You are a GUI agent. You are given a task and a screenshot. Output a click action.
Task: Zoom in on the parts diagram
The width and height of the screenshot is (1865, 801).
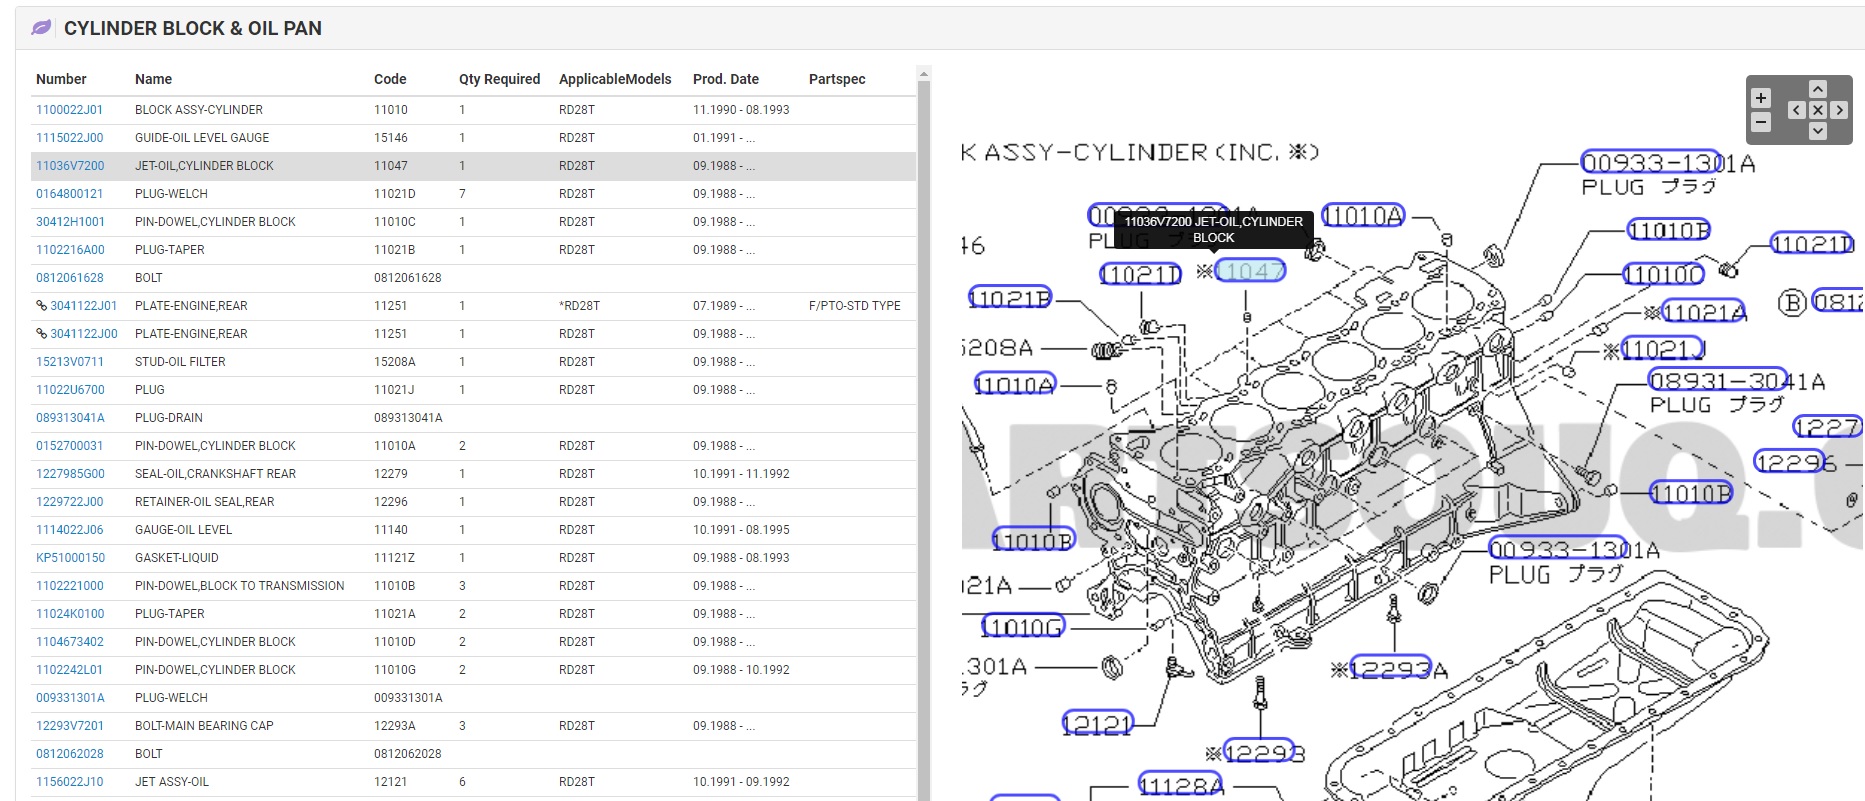(x=1761, y=98)
